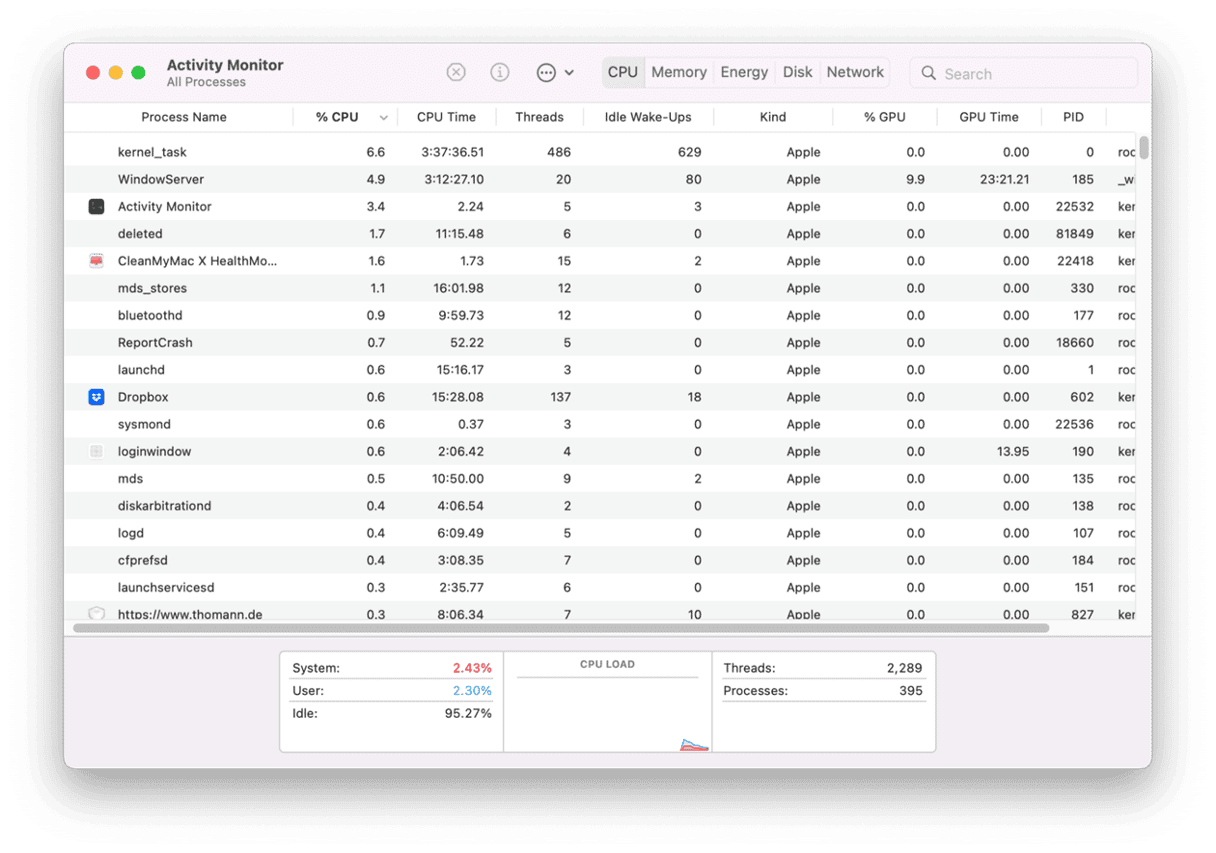
Task: Click the vertical scrollbar of process list
Action: pyautogui.click(x=1144, y=147)
